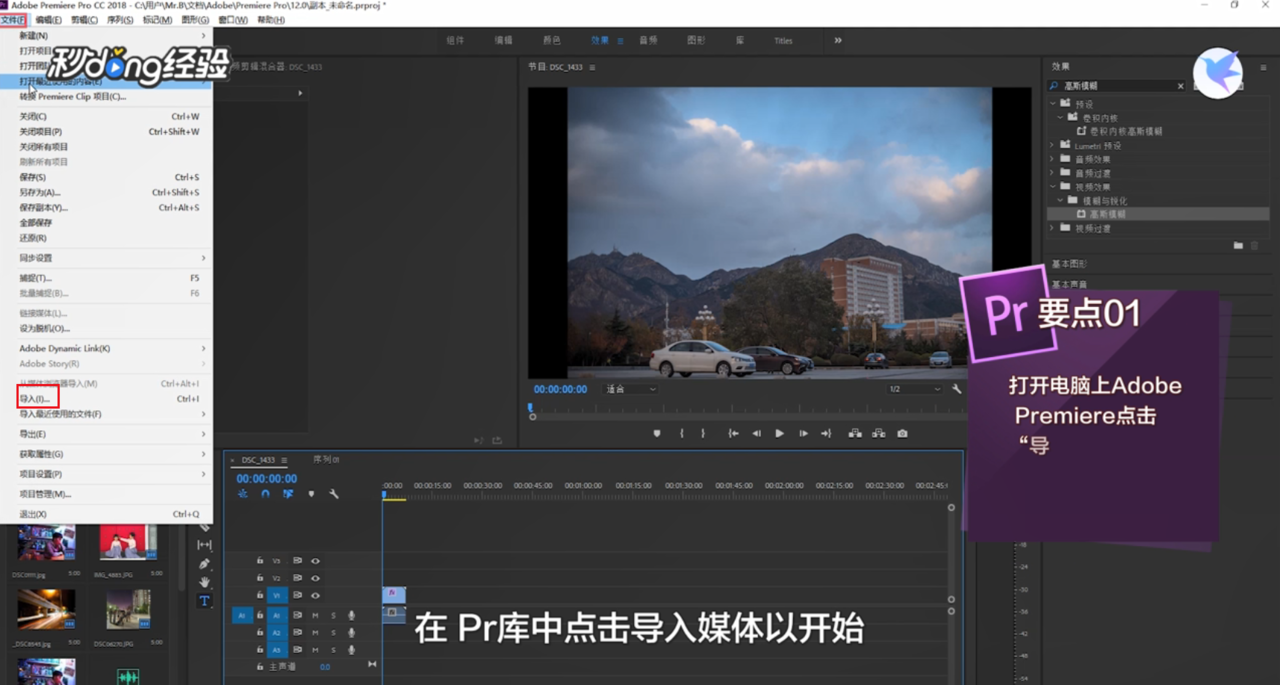Select the Type tool
The width and height of the screenshot is (1280, 685).
point(204,601)
